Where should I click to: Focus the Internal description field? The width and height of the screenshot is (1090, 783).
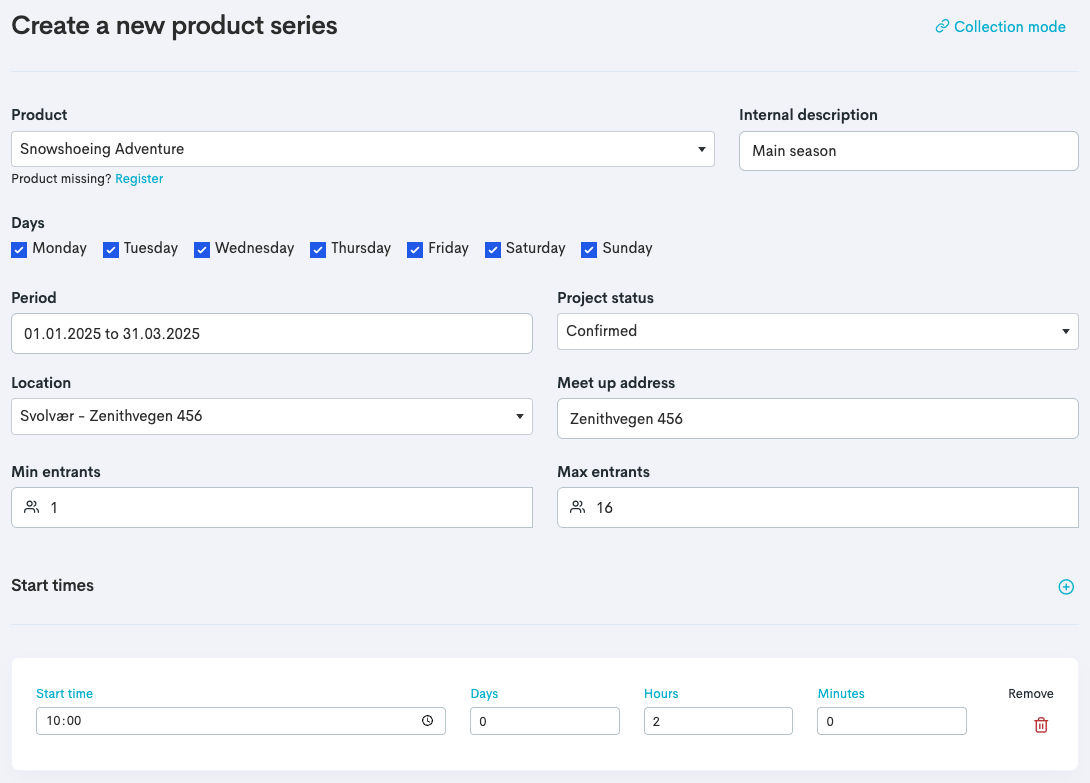coord(908,151)
